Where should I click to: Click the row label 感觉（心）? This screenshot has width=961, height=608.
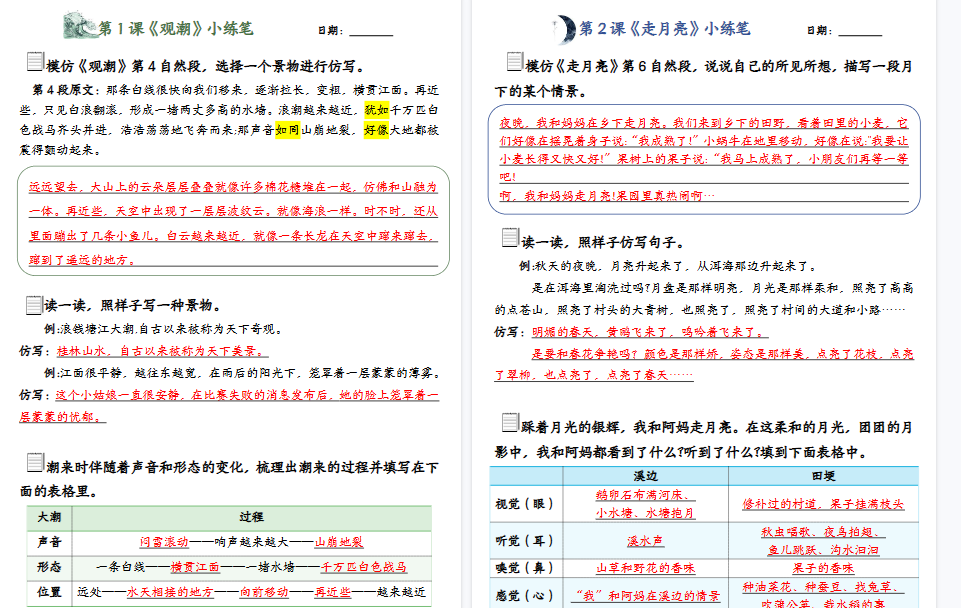525,596
